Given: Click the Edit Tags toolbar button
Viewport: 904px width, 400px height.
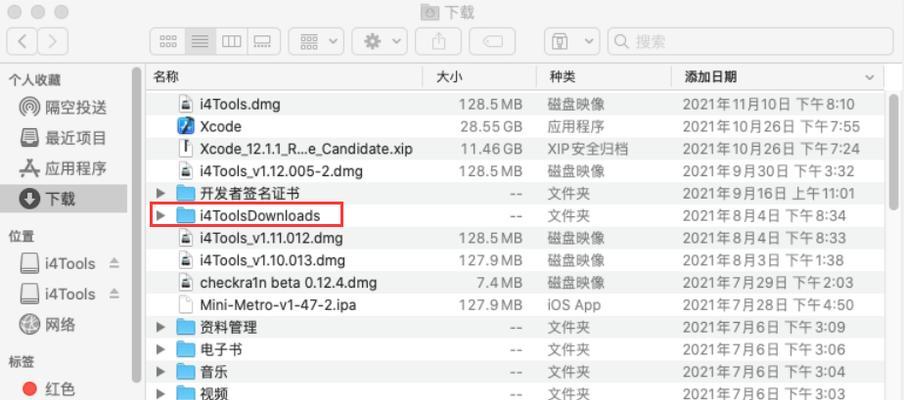Looking at the screenshot, I should (x=492, y=41).
